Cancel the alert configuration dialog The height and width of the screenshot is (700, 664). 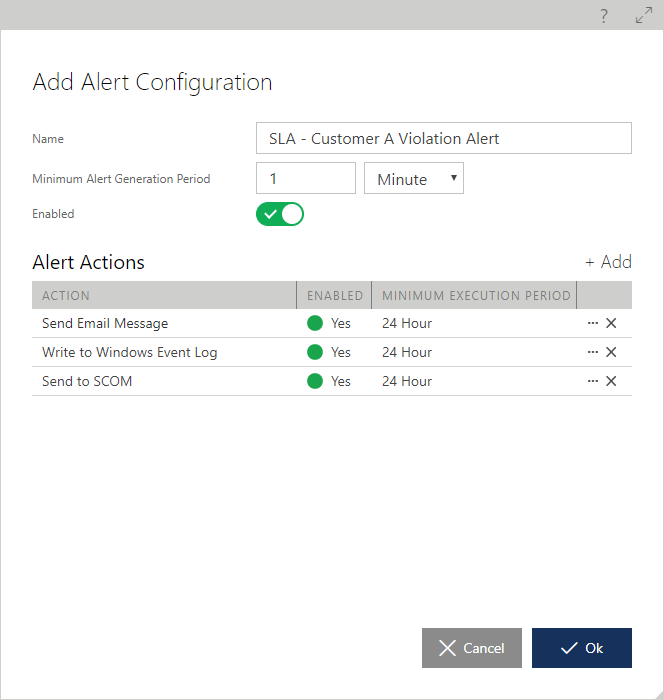tap(472, 648)
